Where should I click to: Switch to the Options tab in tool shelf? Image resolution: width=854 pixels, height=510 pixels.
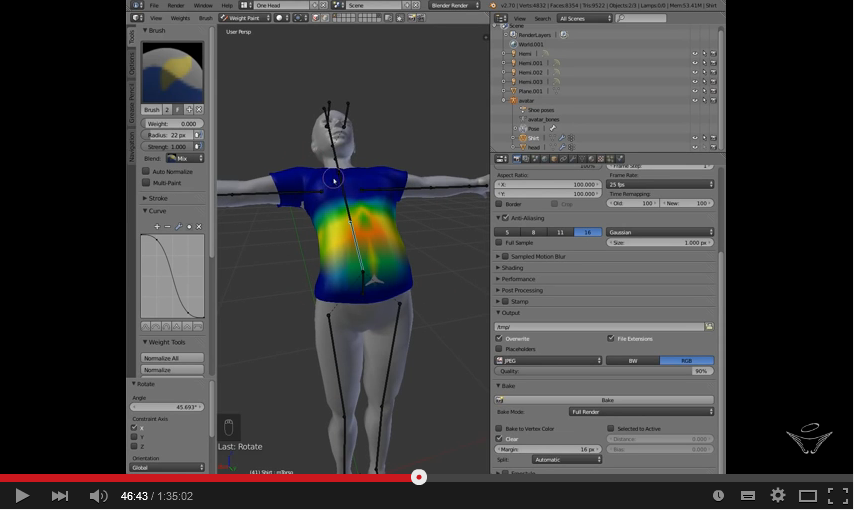[131, 64]
